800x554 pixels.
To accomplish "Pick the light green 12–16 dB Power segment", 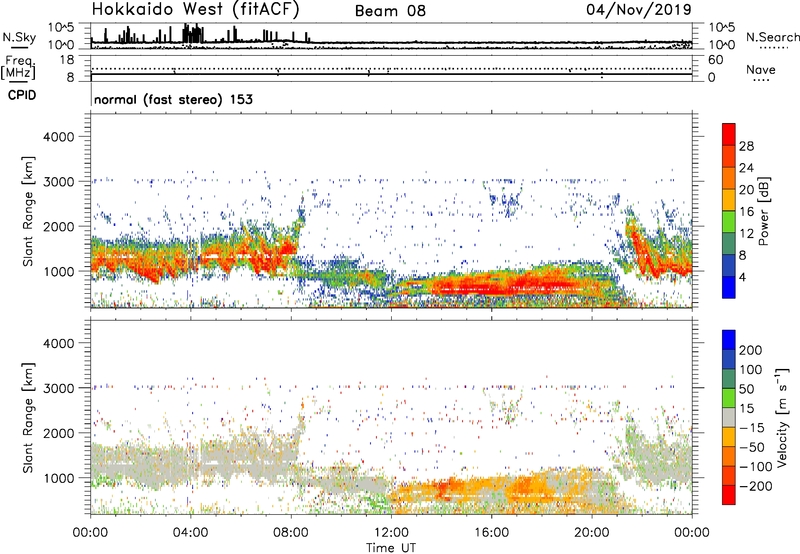I will (729, 221).
